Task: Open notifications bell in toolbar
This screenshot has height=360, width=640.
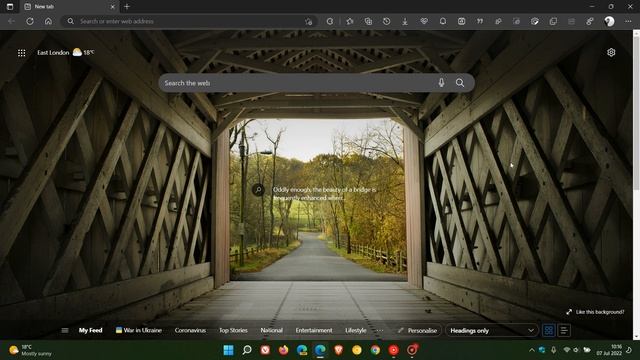Action: click(443, 21)
